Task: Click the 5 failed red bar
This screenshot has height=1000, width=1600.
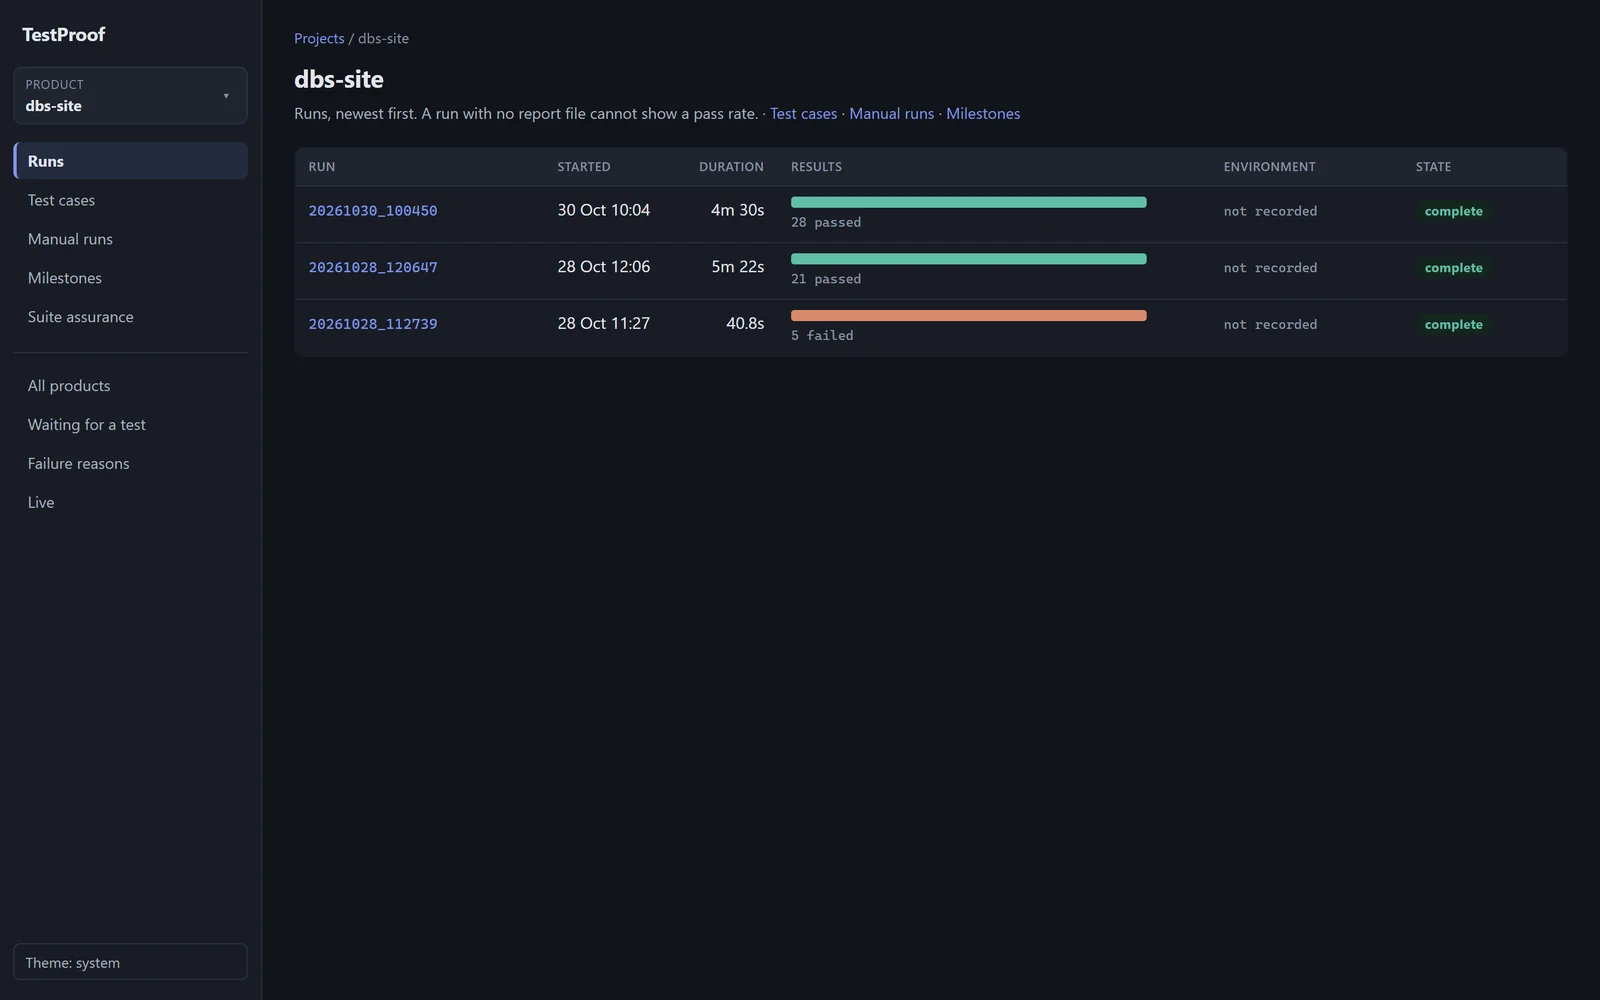Action: click(968, 316)
